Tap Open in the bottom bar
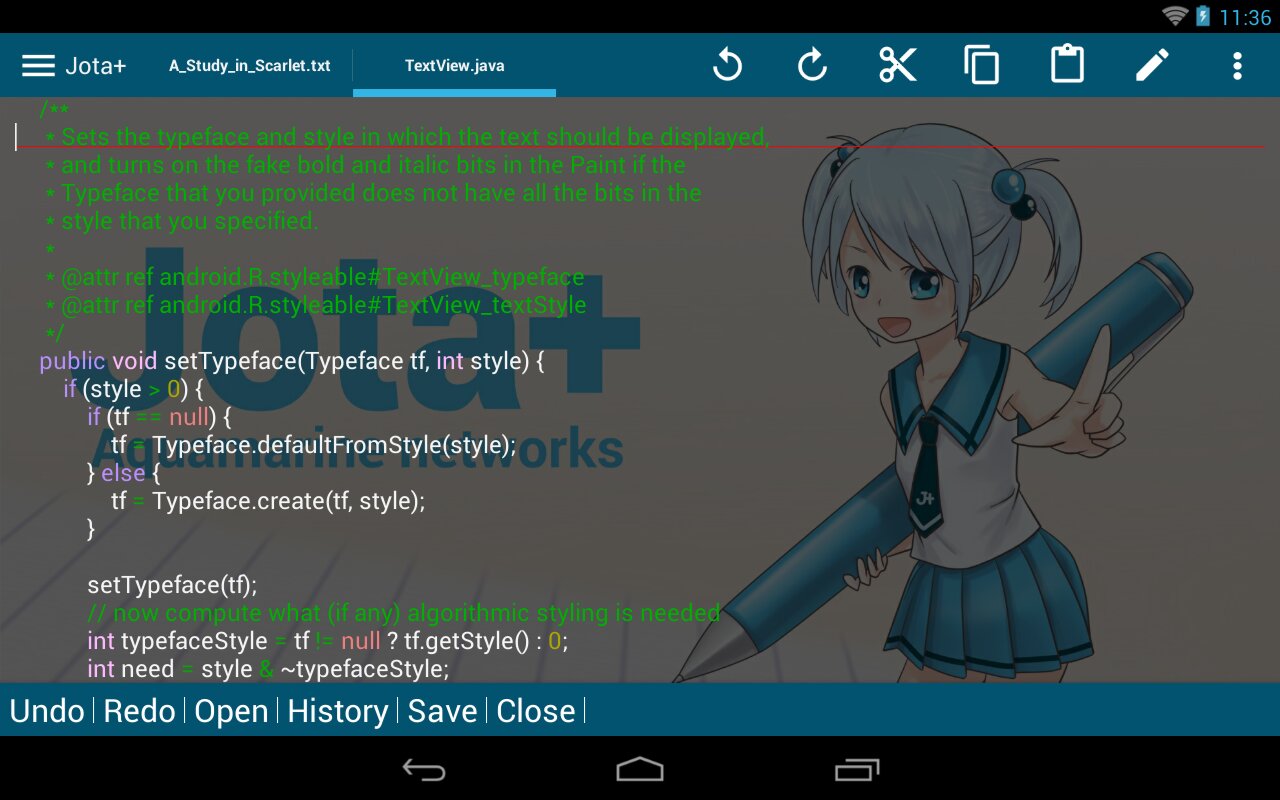 (x=232, y=711)
